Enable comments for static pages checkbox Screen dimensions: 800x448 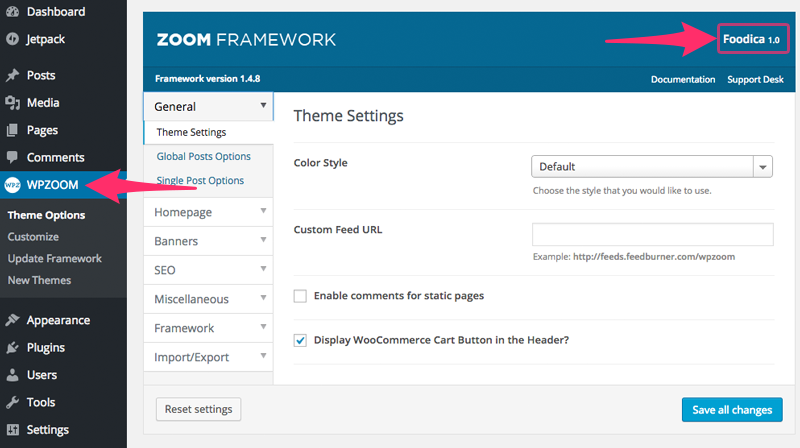[300, 296]
